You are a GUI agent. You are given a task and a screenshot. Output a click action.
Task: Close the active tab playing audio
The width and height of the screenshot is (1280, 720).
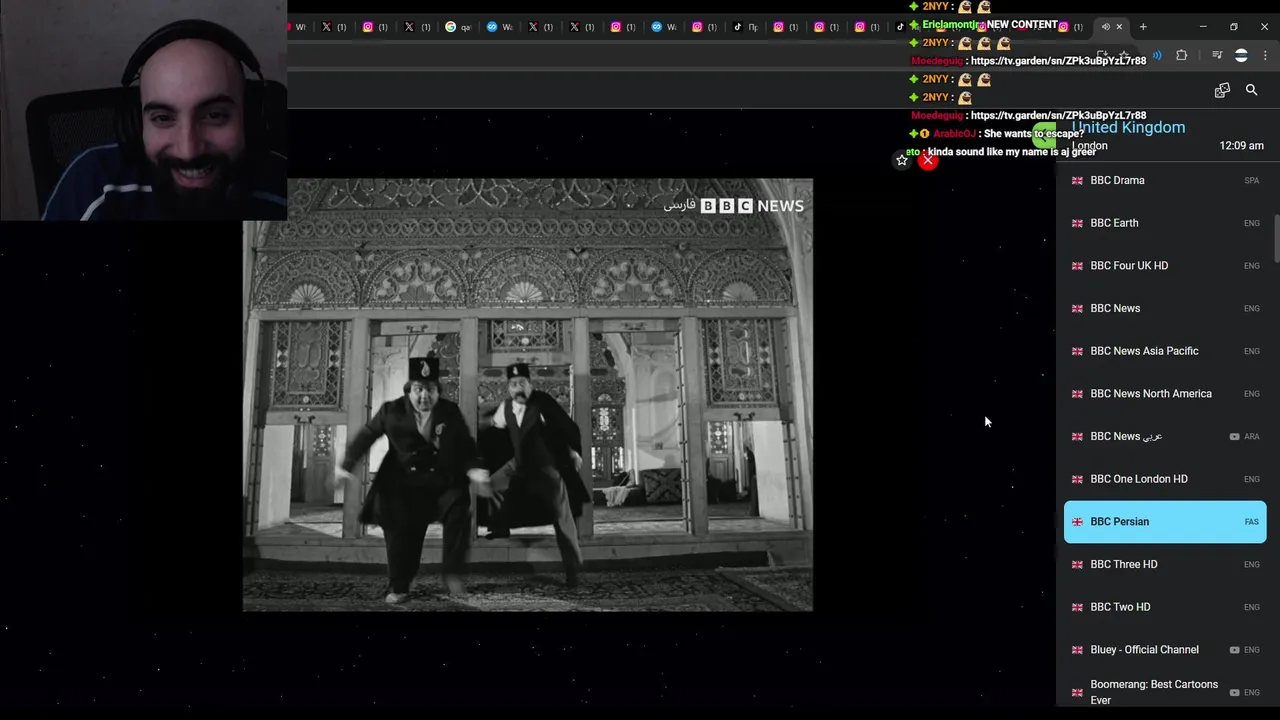[x=1119, y=27]
